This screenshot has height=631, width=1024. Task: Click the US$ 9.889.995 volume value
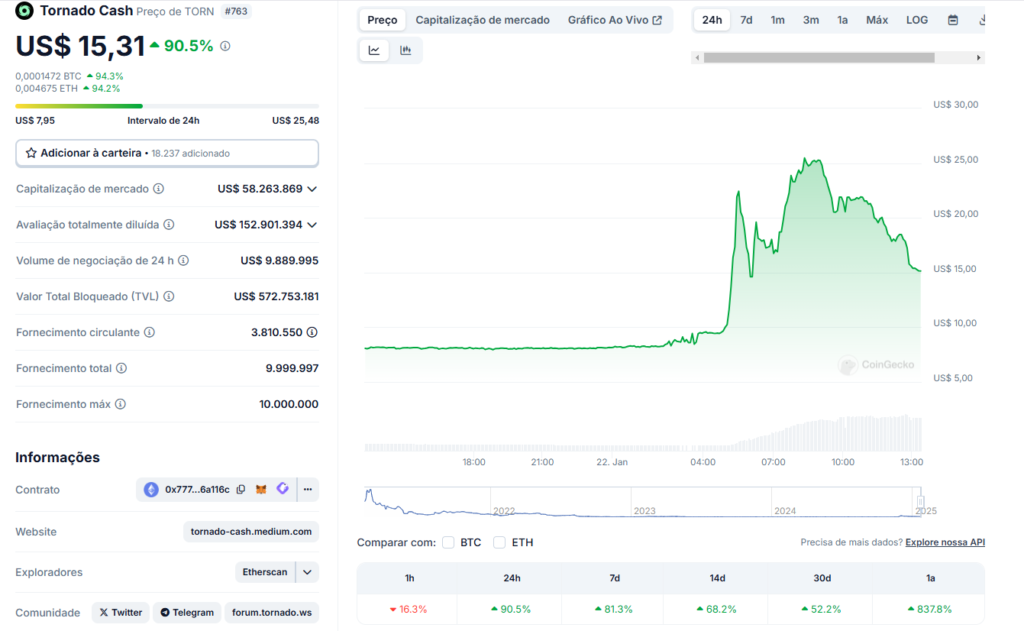280,261
